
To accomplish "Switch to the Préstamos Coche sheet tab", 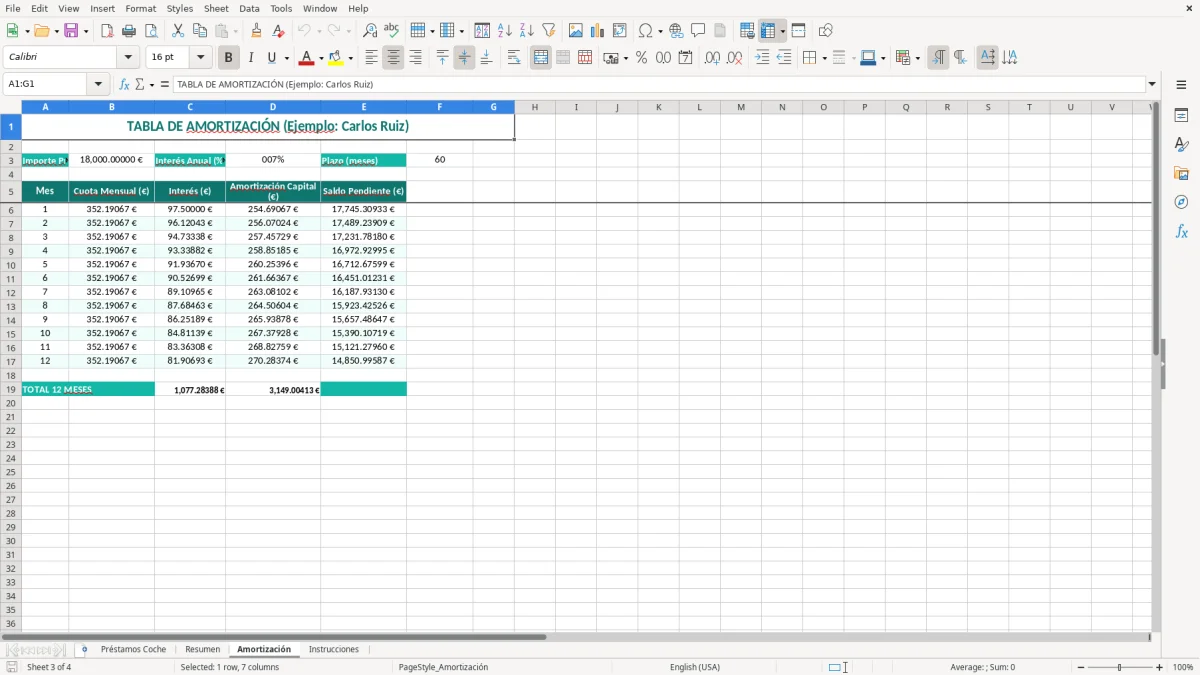I will 133,649.
